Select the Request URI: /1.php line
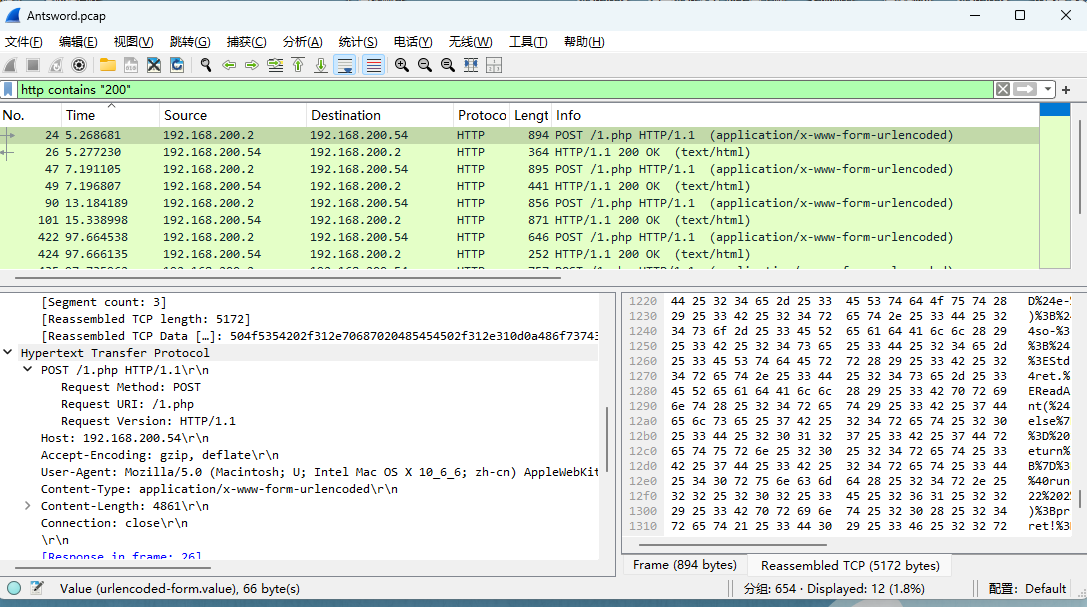The height and width of the screenshot is (607, 1087). (x=128, y=404)
